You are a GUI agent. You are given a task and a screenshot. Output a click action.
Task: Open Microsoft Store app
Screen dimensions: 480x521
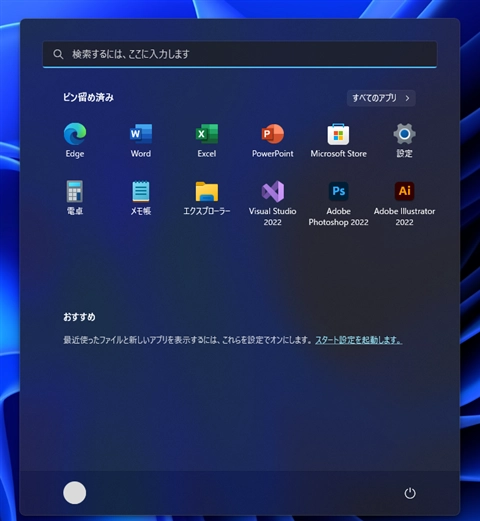click(338, 140)
